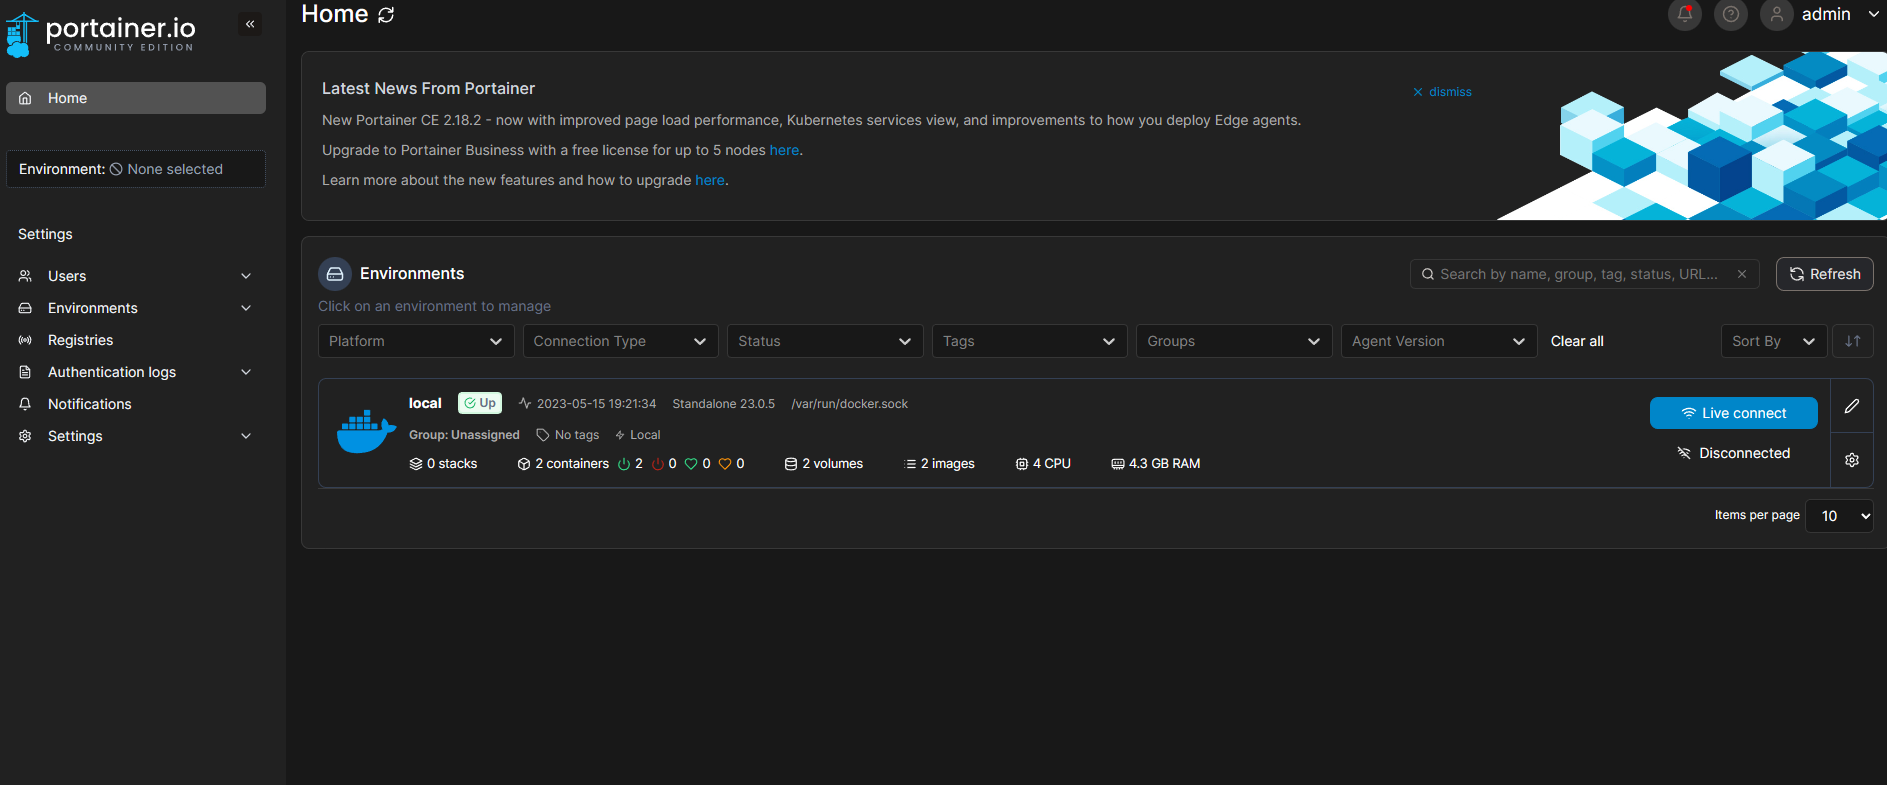Toggle sort order arrows icon
This screenshot has height=785, width=1887.
[x=1853, y=341]
